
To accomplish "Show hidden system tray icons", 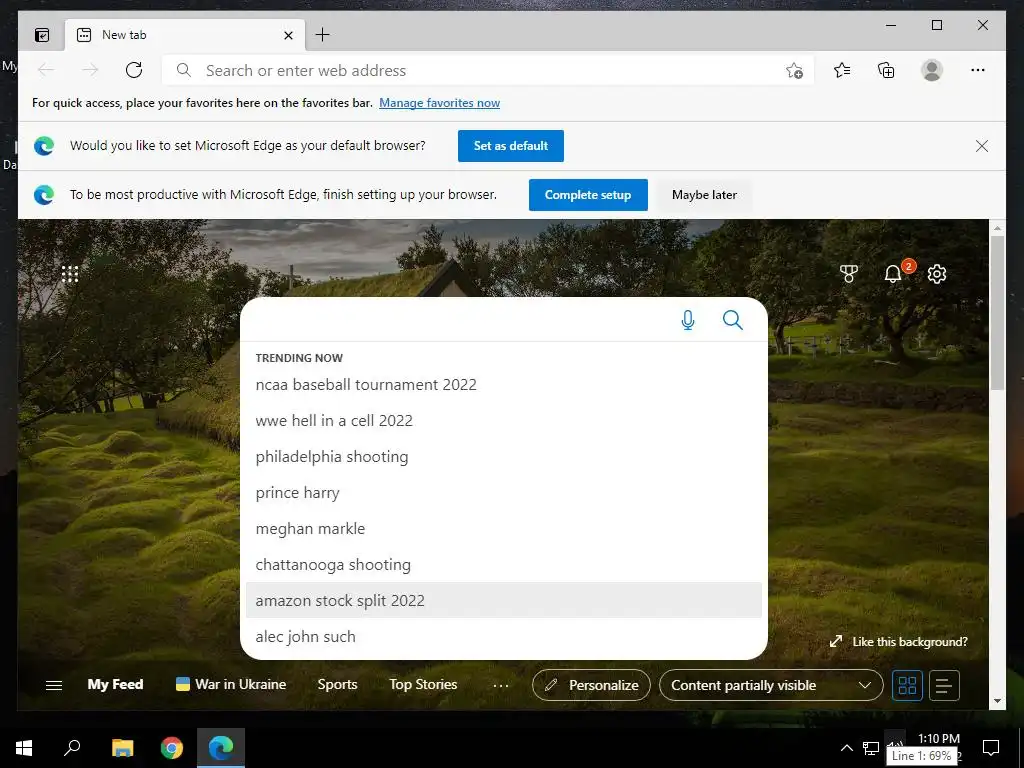I will [846, 748].
